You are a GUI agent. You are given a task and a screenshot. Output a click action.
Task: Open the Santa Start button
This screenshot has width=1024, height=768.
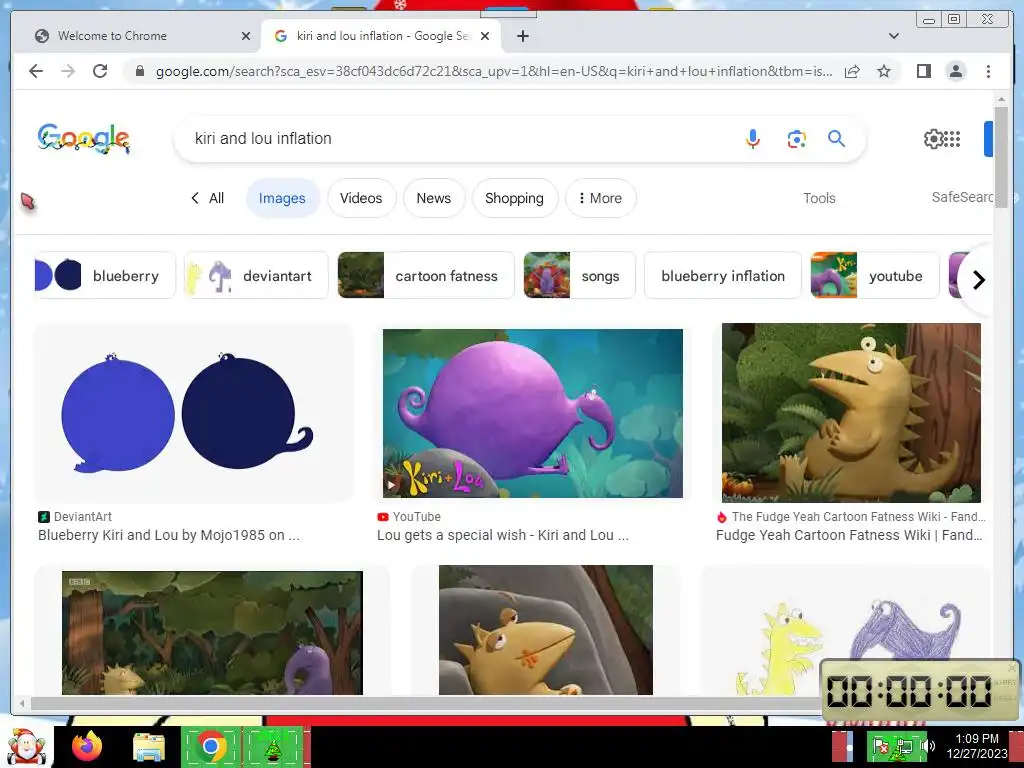coord(26,746)
